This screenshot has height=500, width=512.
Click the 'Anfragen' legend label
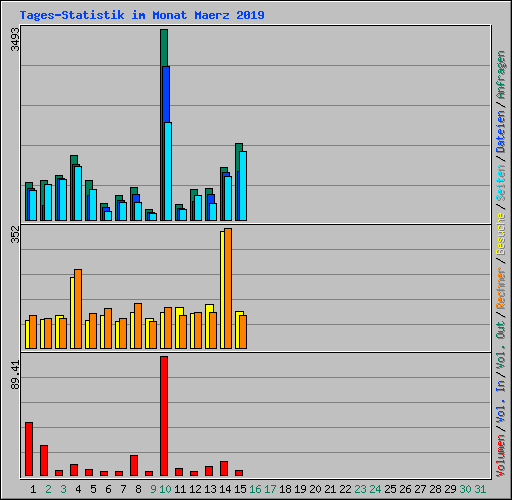(x=501, y=75)
